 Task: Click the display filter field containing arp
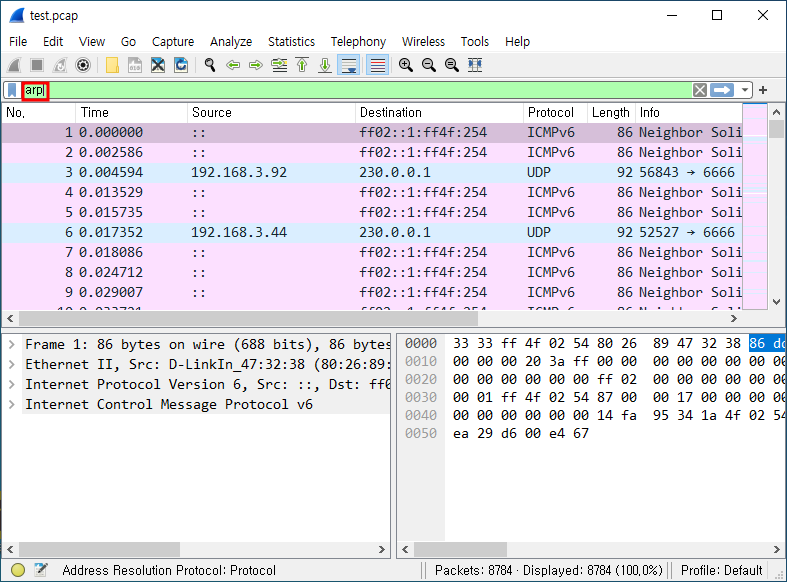(356, 90)
